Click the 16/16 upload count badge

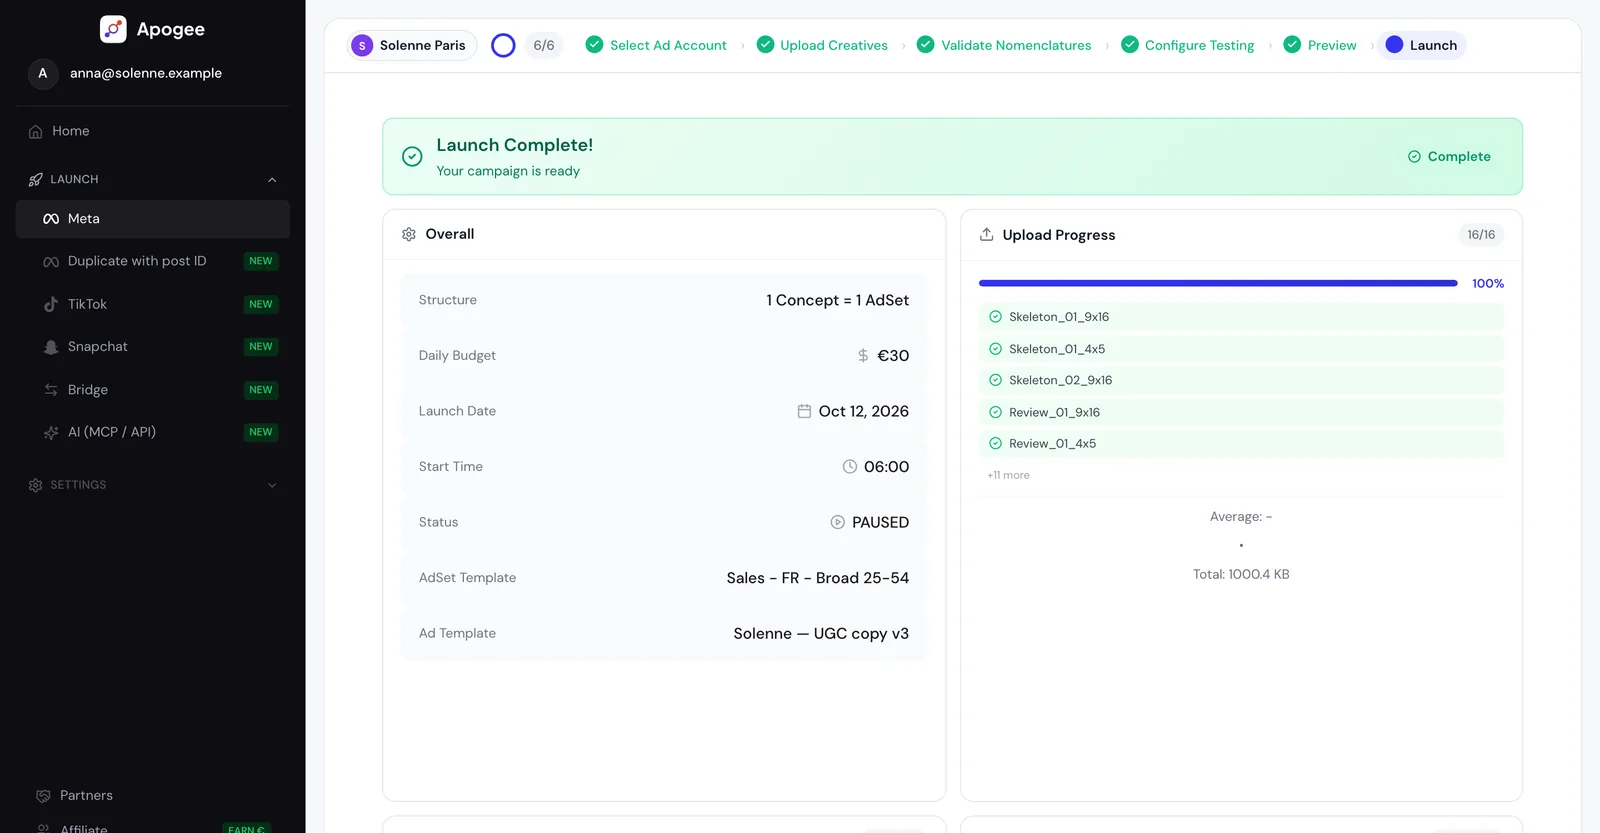[1481, 235]
